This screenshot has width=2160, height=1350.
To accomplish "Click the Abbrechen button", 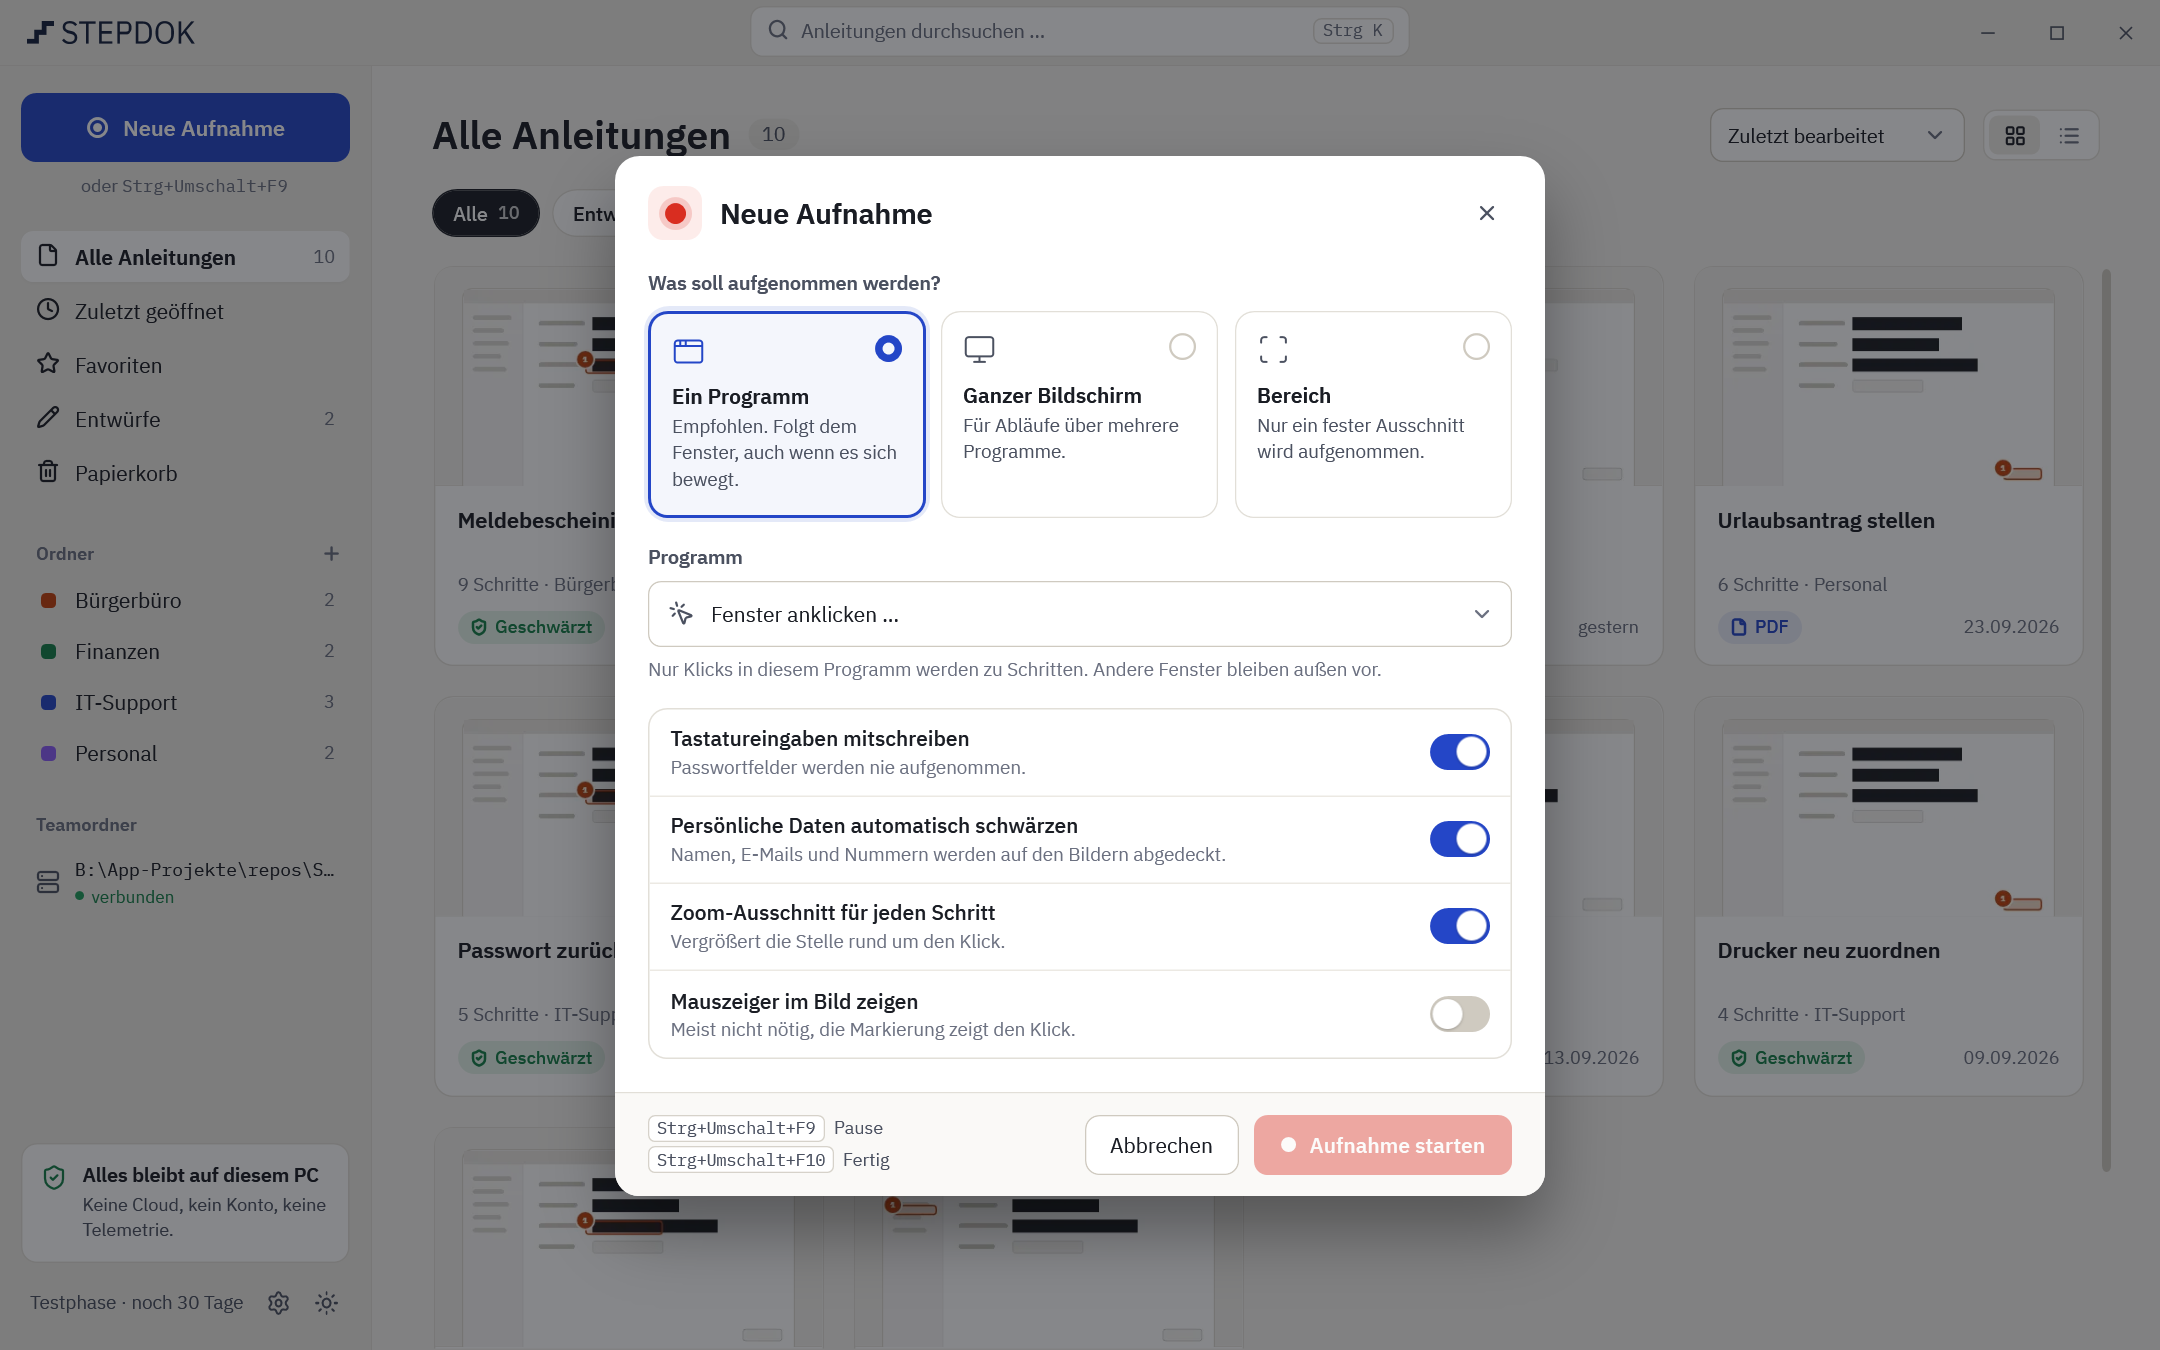I will [1161, 1145].
